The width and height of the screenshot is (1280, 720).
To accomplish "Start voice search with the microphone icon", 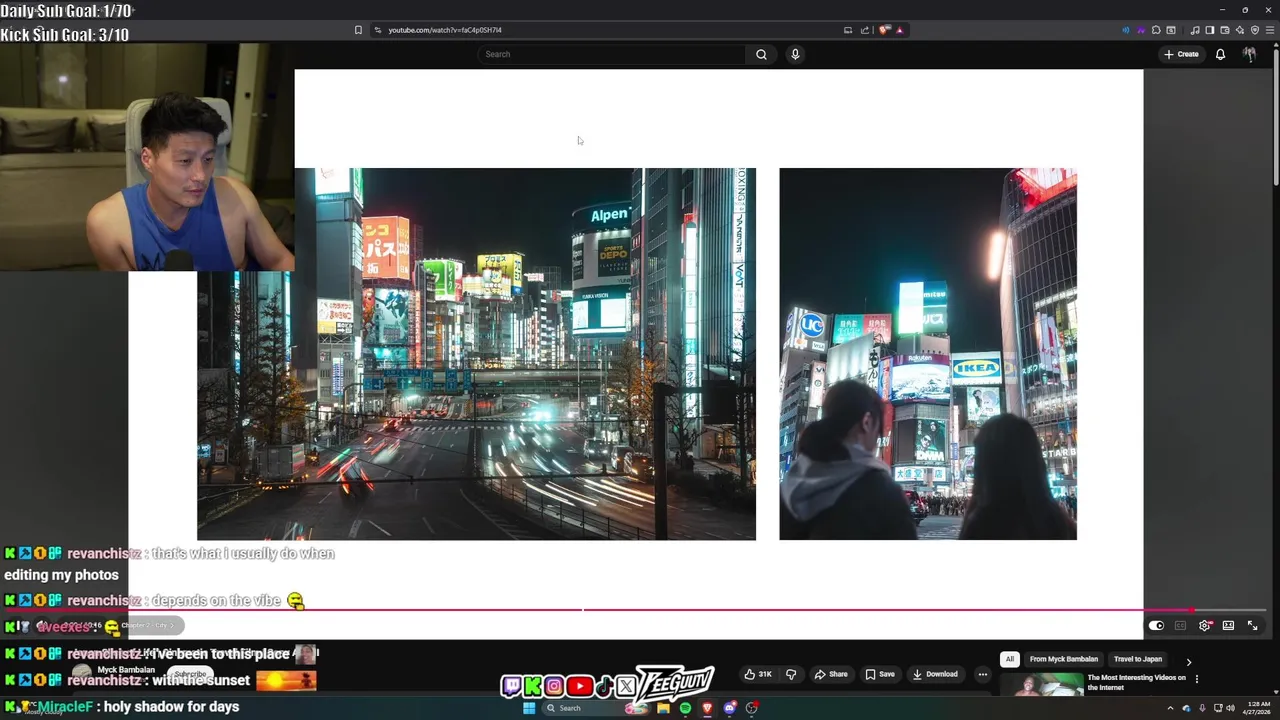I will 795,54.
